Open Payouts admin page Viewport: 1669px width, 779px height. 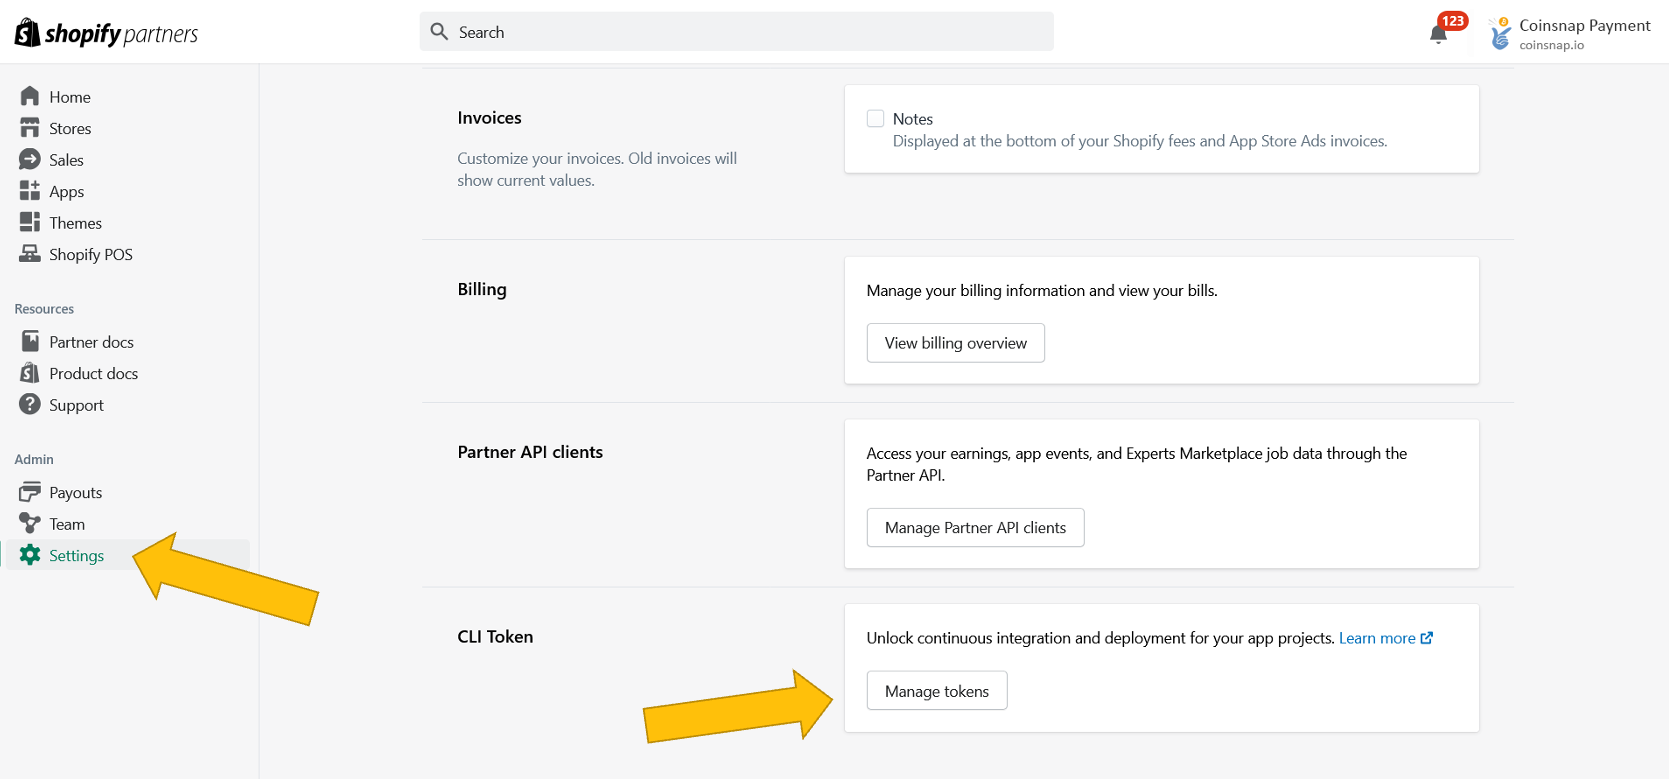tap(76, 493)
